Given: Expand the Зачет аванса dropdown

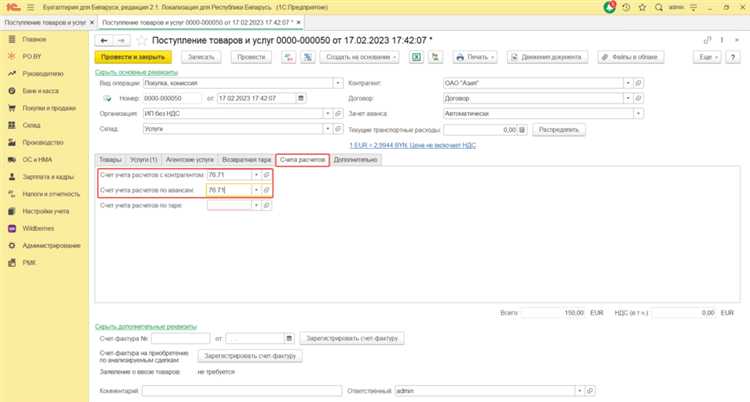Looking at the screenshot, I should click(x=629, y=114).
